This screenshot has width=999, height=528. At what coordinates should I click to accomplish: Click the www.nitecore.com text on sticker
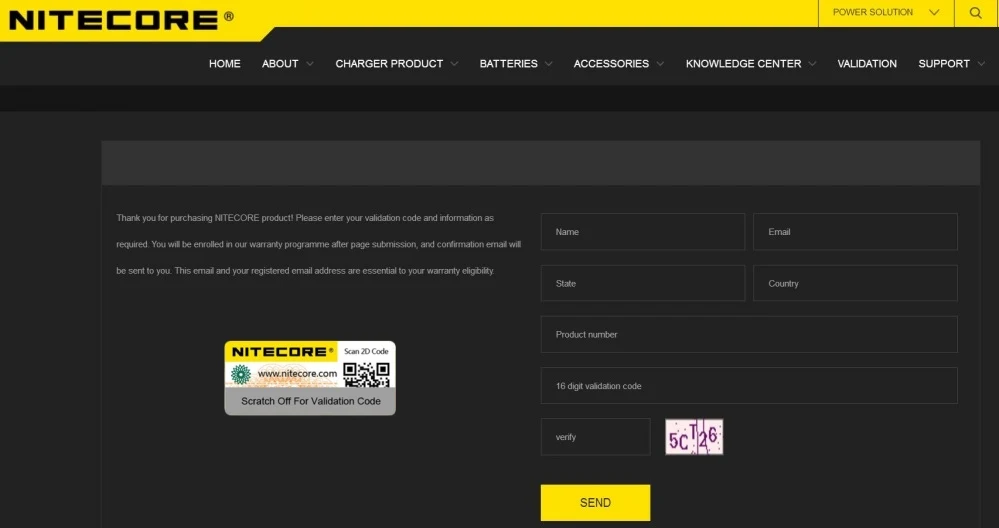pos(298,374)
